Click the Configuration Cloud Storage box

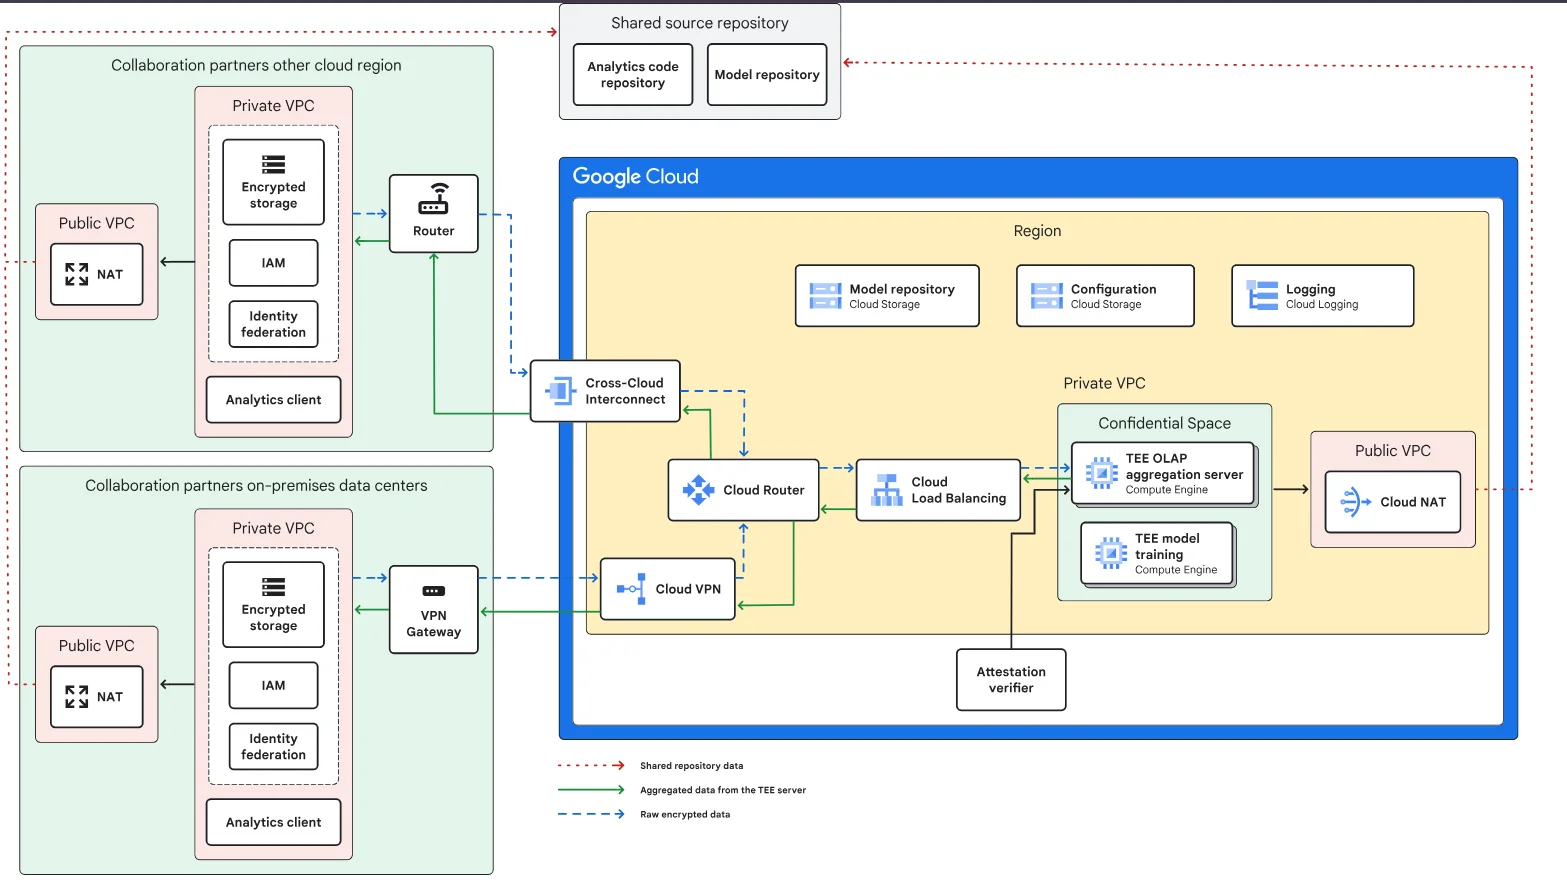[1104, 295]
